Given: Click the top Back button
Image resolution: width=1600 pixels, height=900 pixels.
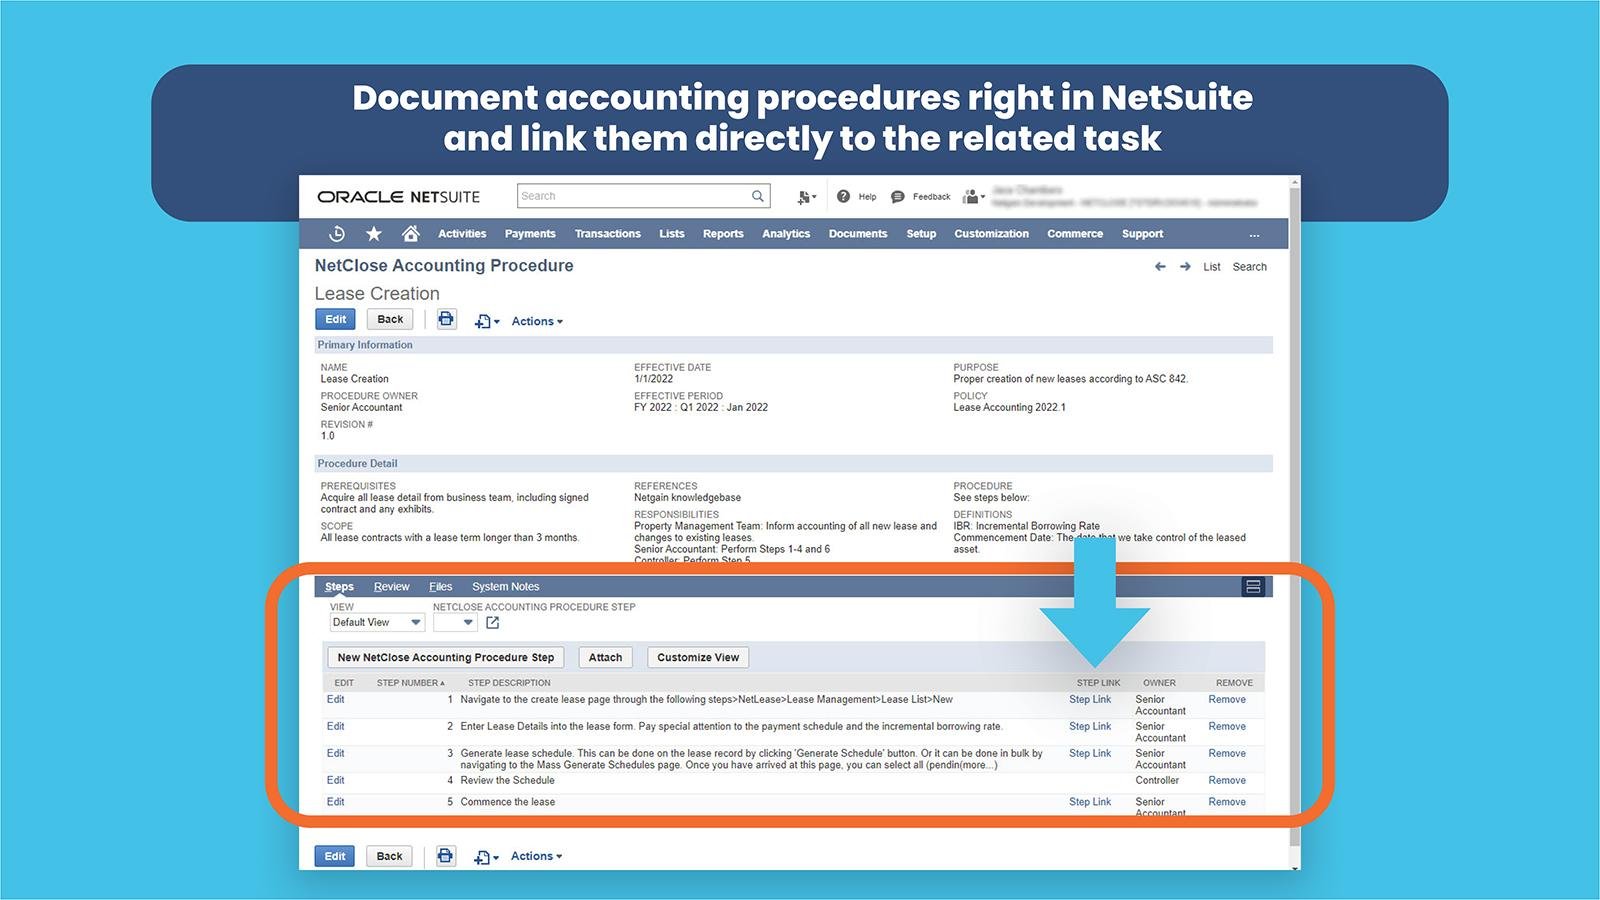Looking at the screenshot, I should [390, 320].
